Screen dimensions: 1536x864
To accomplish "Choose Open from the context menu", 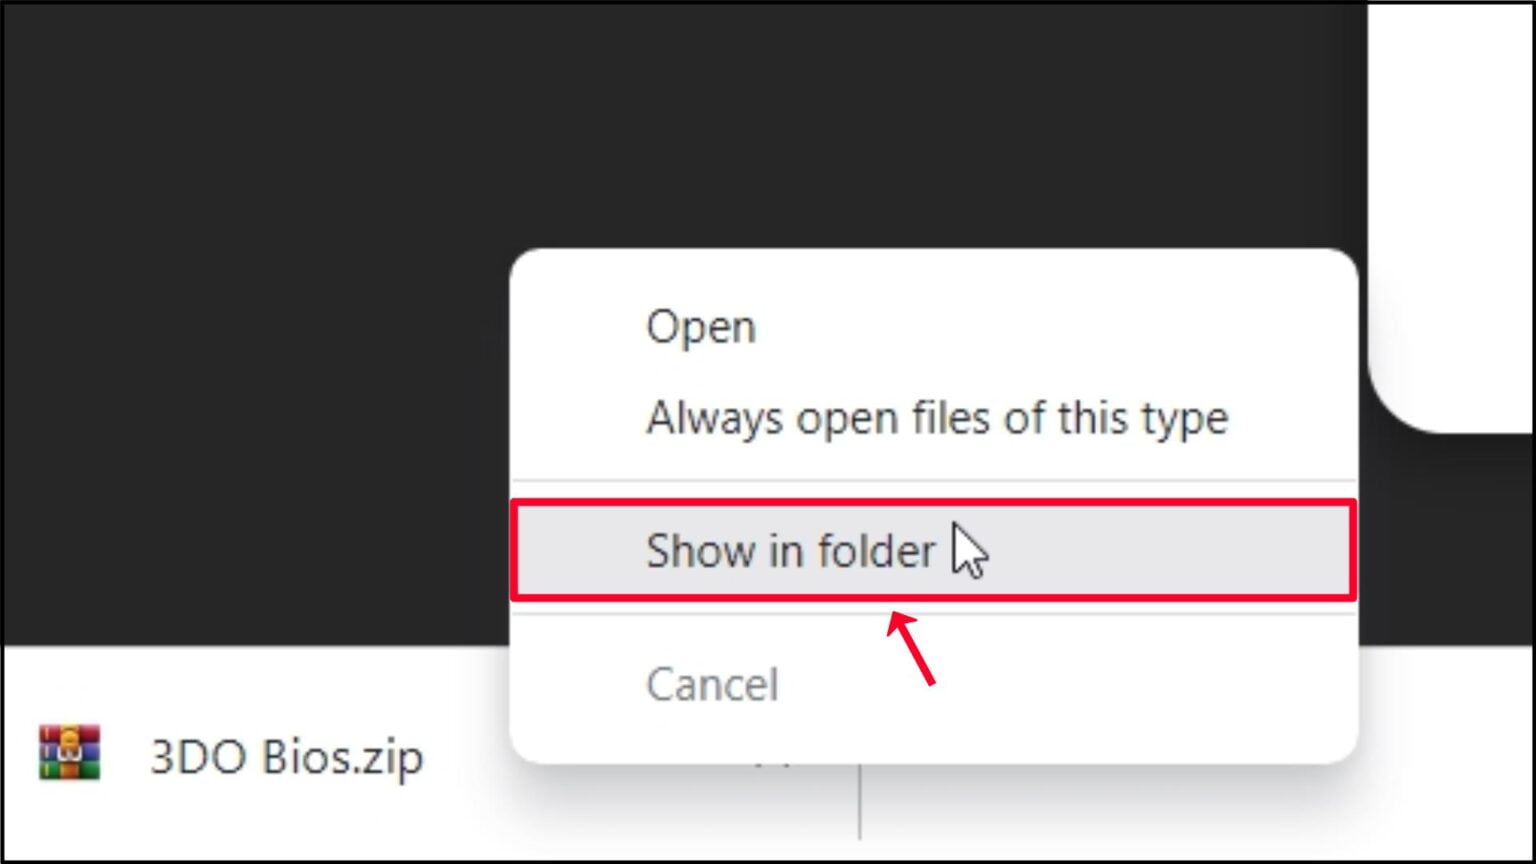I will coord(700,327).
